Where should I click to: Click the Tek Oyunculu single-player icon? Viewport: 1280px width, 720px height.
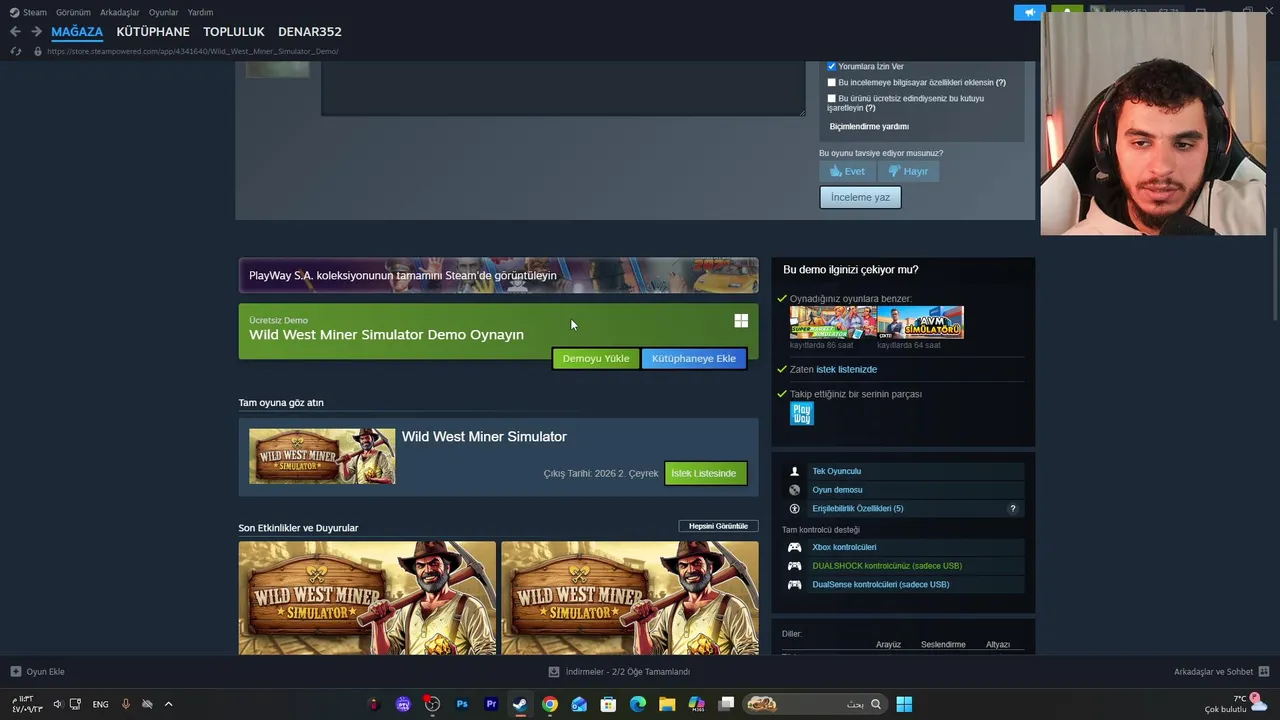(795, 471)
